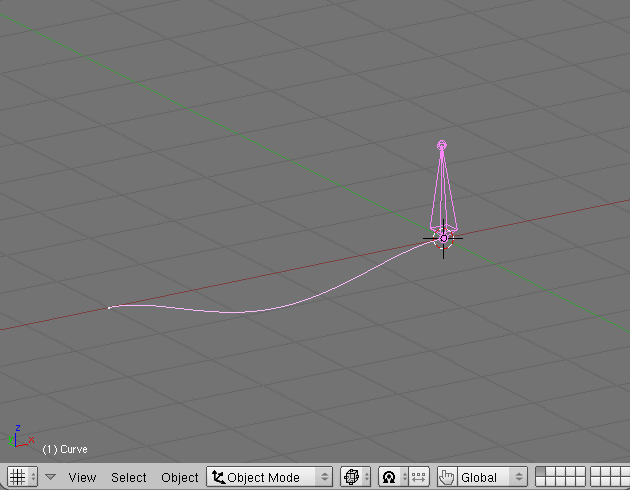
Task: Toggle layer 6 button in second block
Action: coord(595,472)
